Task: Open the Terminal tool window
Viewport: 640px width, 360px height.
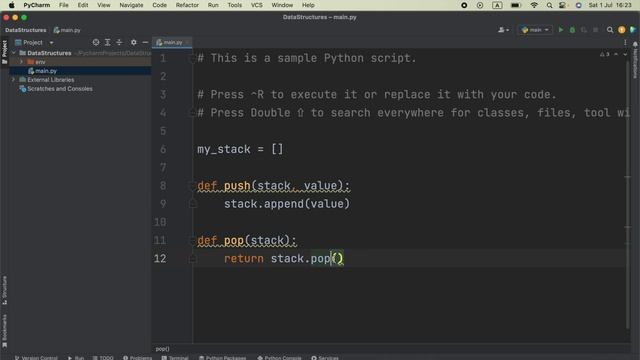Action: 175,358
